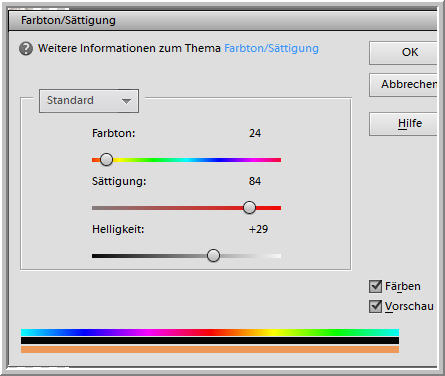Click the Farbton/Sättigung dialog title

tap(68, 21)
